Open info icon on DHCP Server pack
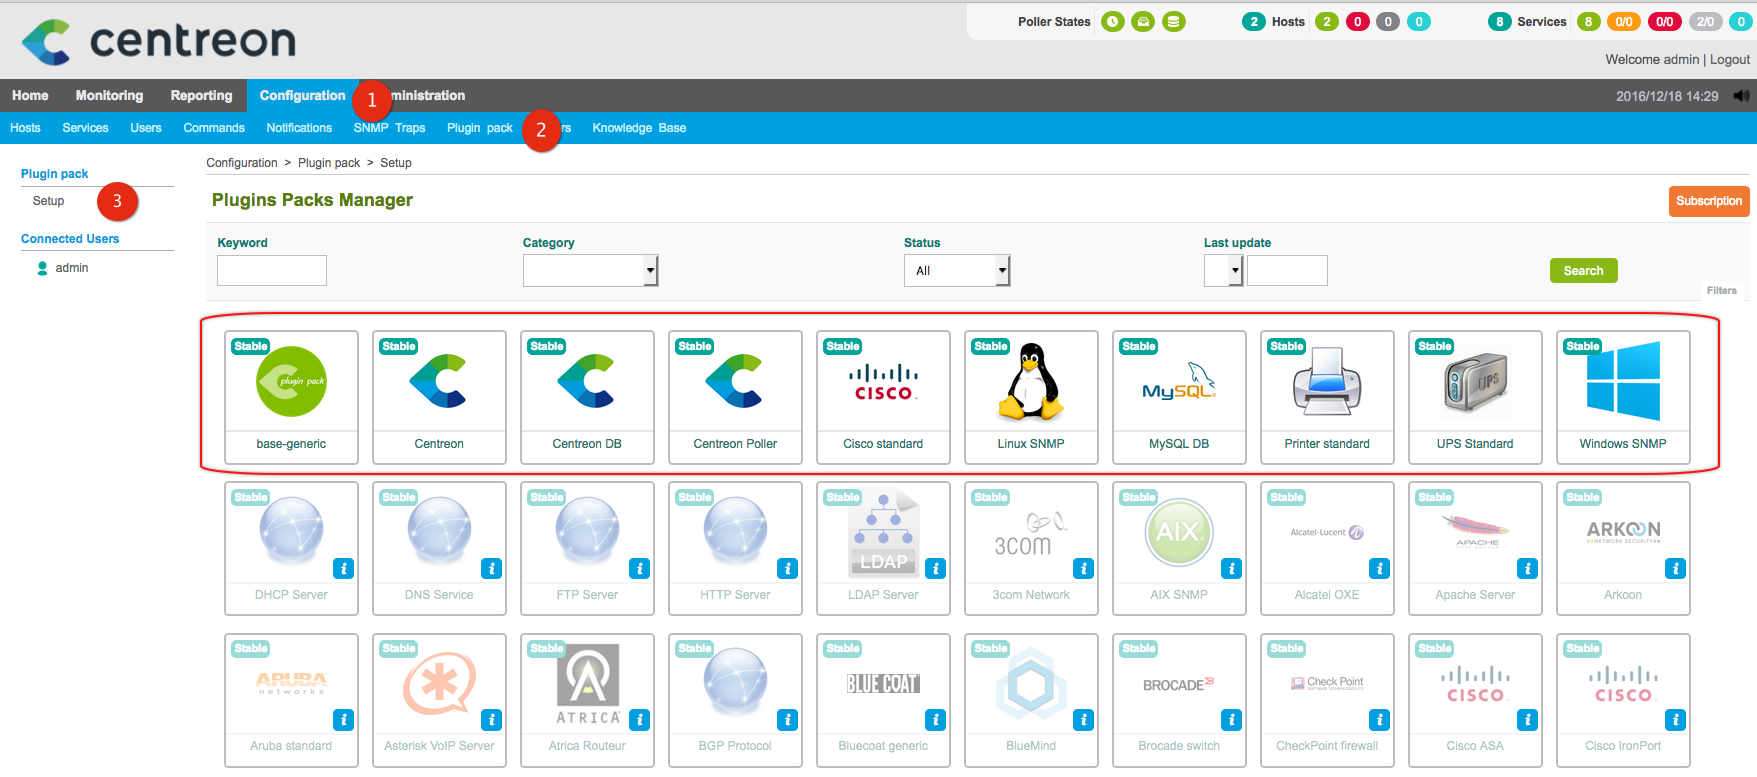Image resolution: width=1757 pixels, height=777 pixels. point(343,569)
